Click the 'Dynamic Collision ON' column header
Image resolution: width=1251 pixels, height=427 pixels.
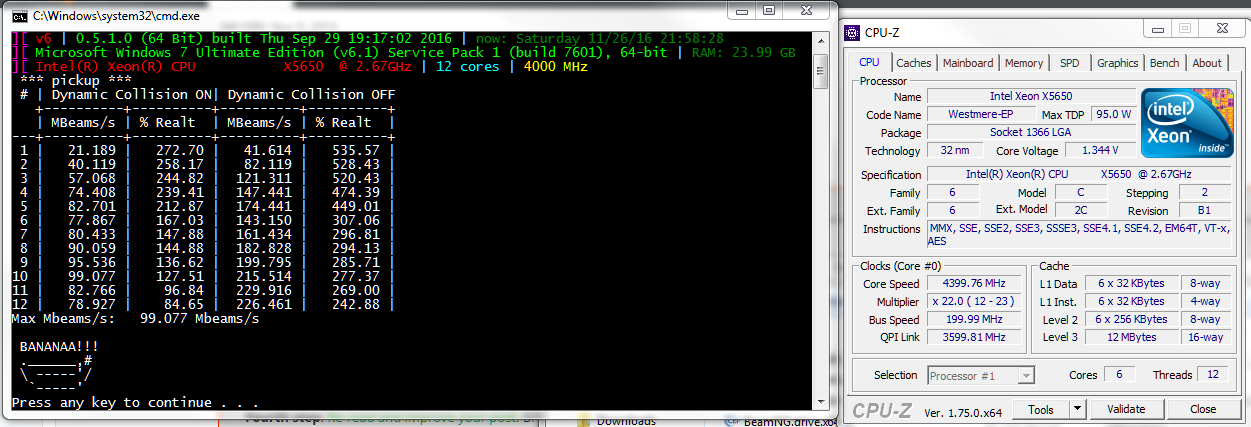click(132, 94)
